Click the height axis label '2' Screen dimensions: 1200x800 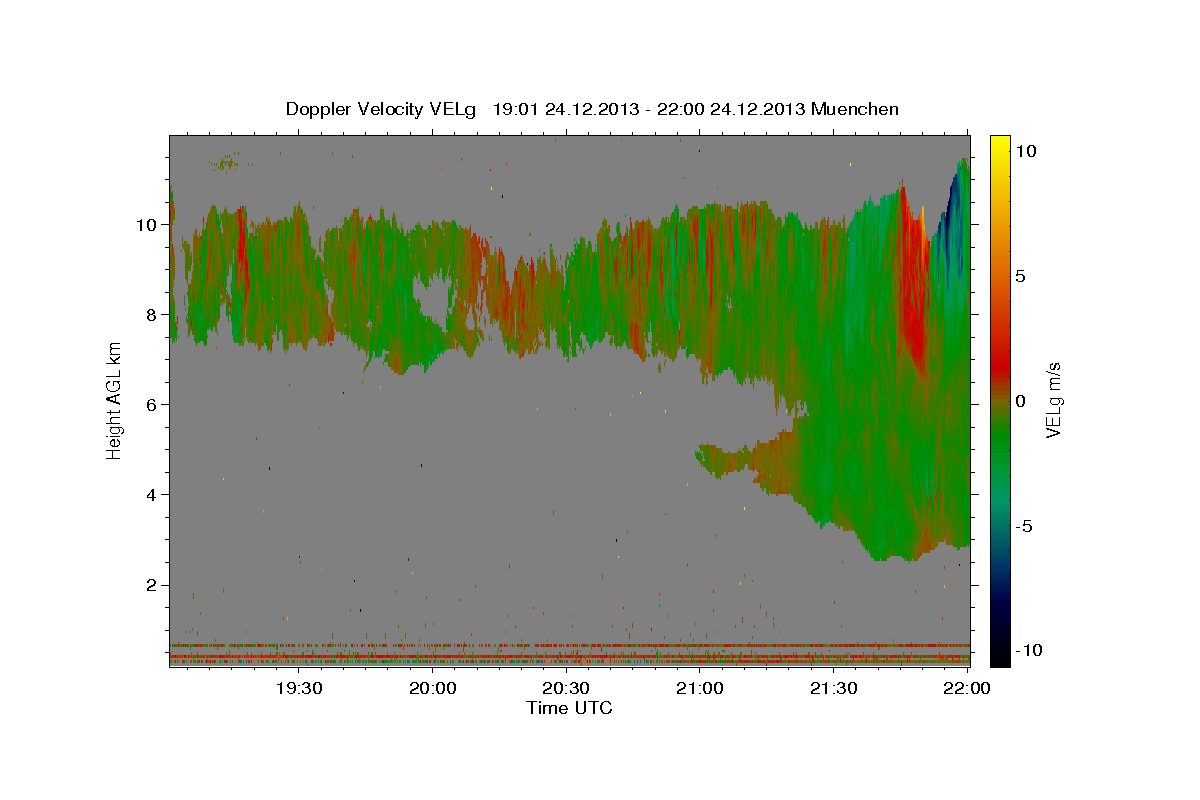pyautogui.click(x=154, y=585)
